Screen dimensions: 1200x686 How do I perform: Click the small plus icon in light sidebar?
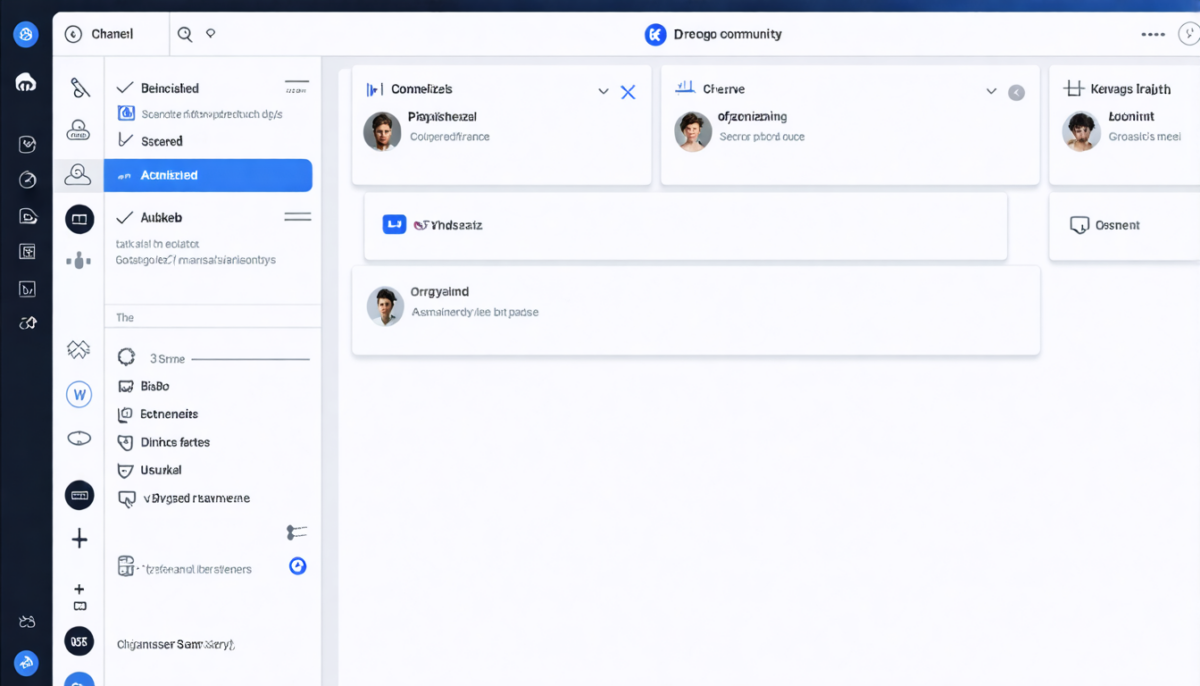pos(80,589)
